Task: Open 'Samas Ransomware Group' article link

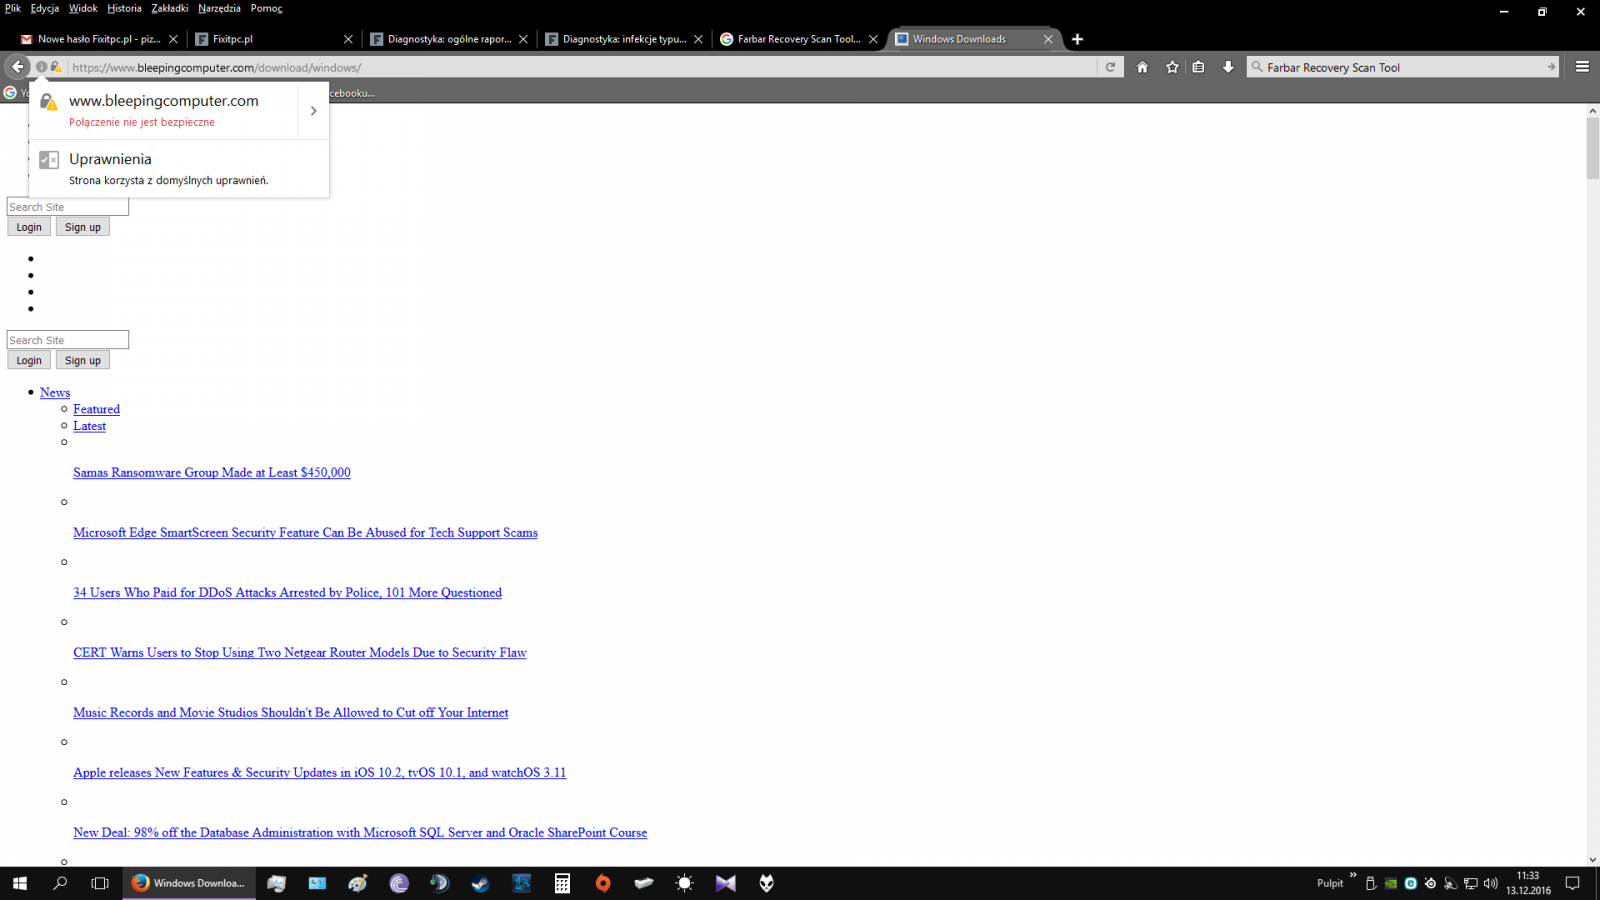Action: click(x=212, y=472)
